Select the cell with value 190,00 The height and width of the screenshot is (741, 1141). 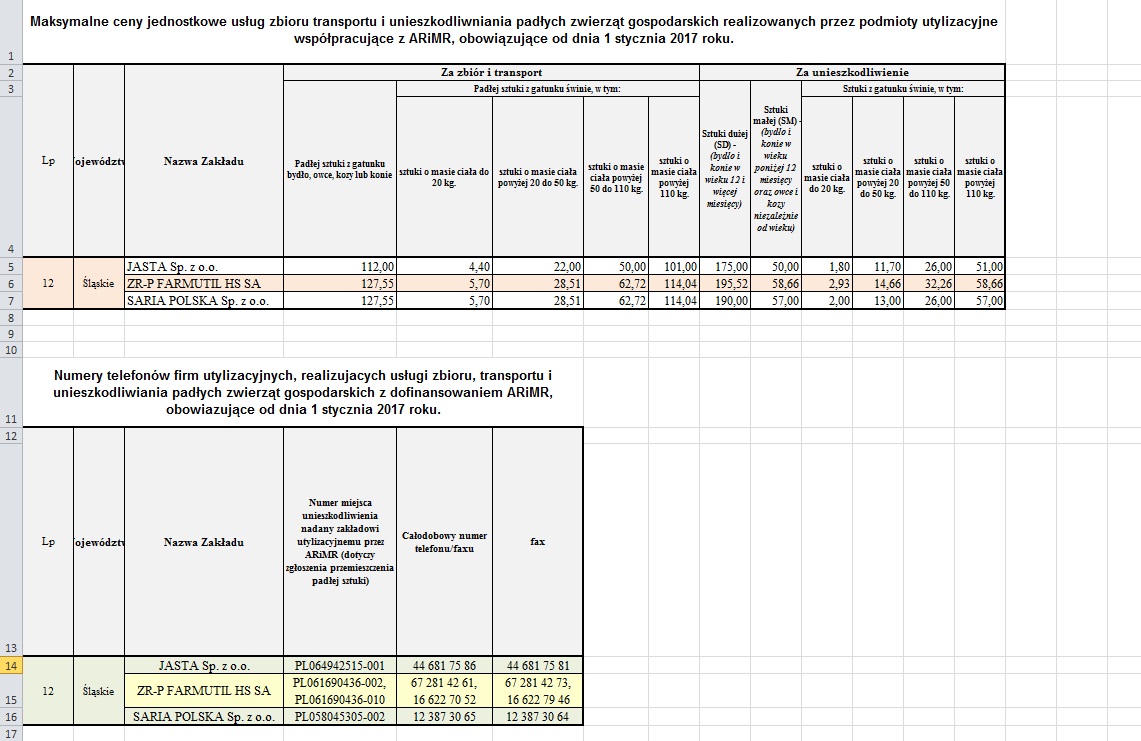click(x=725, y=300)
